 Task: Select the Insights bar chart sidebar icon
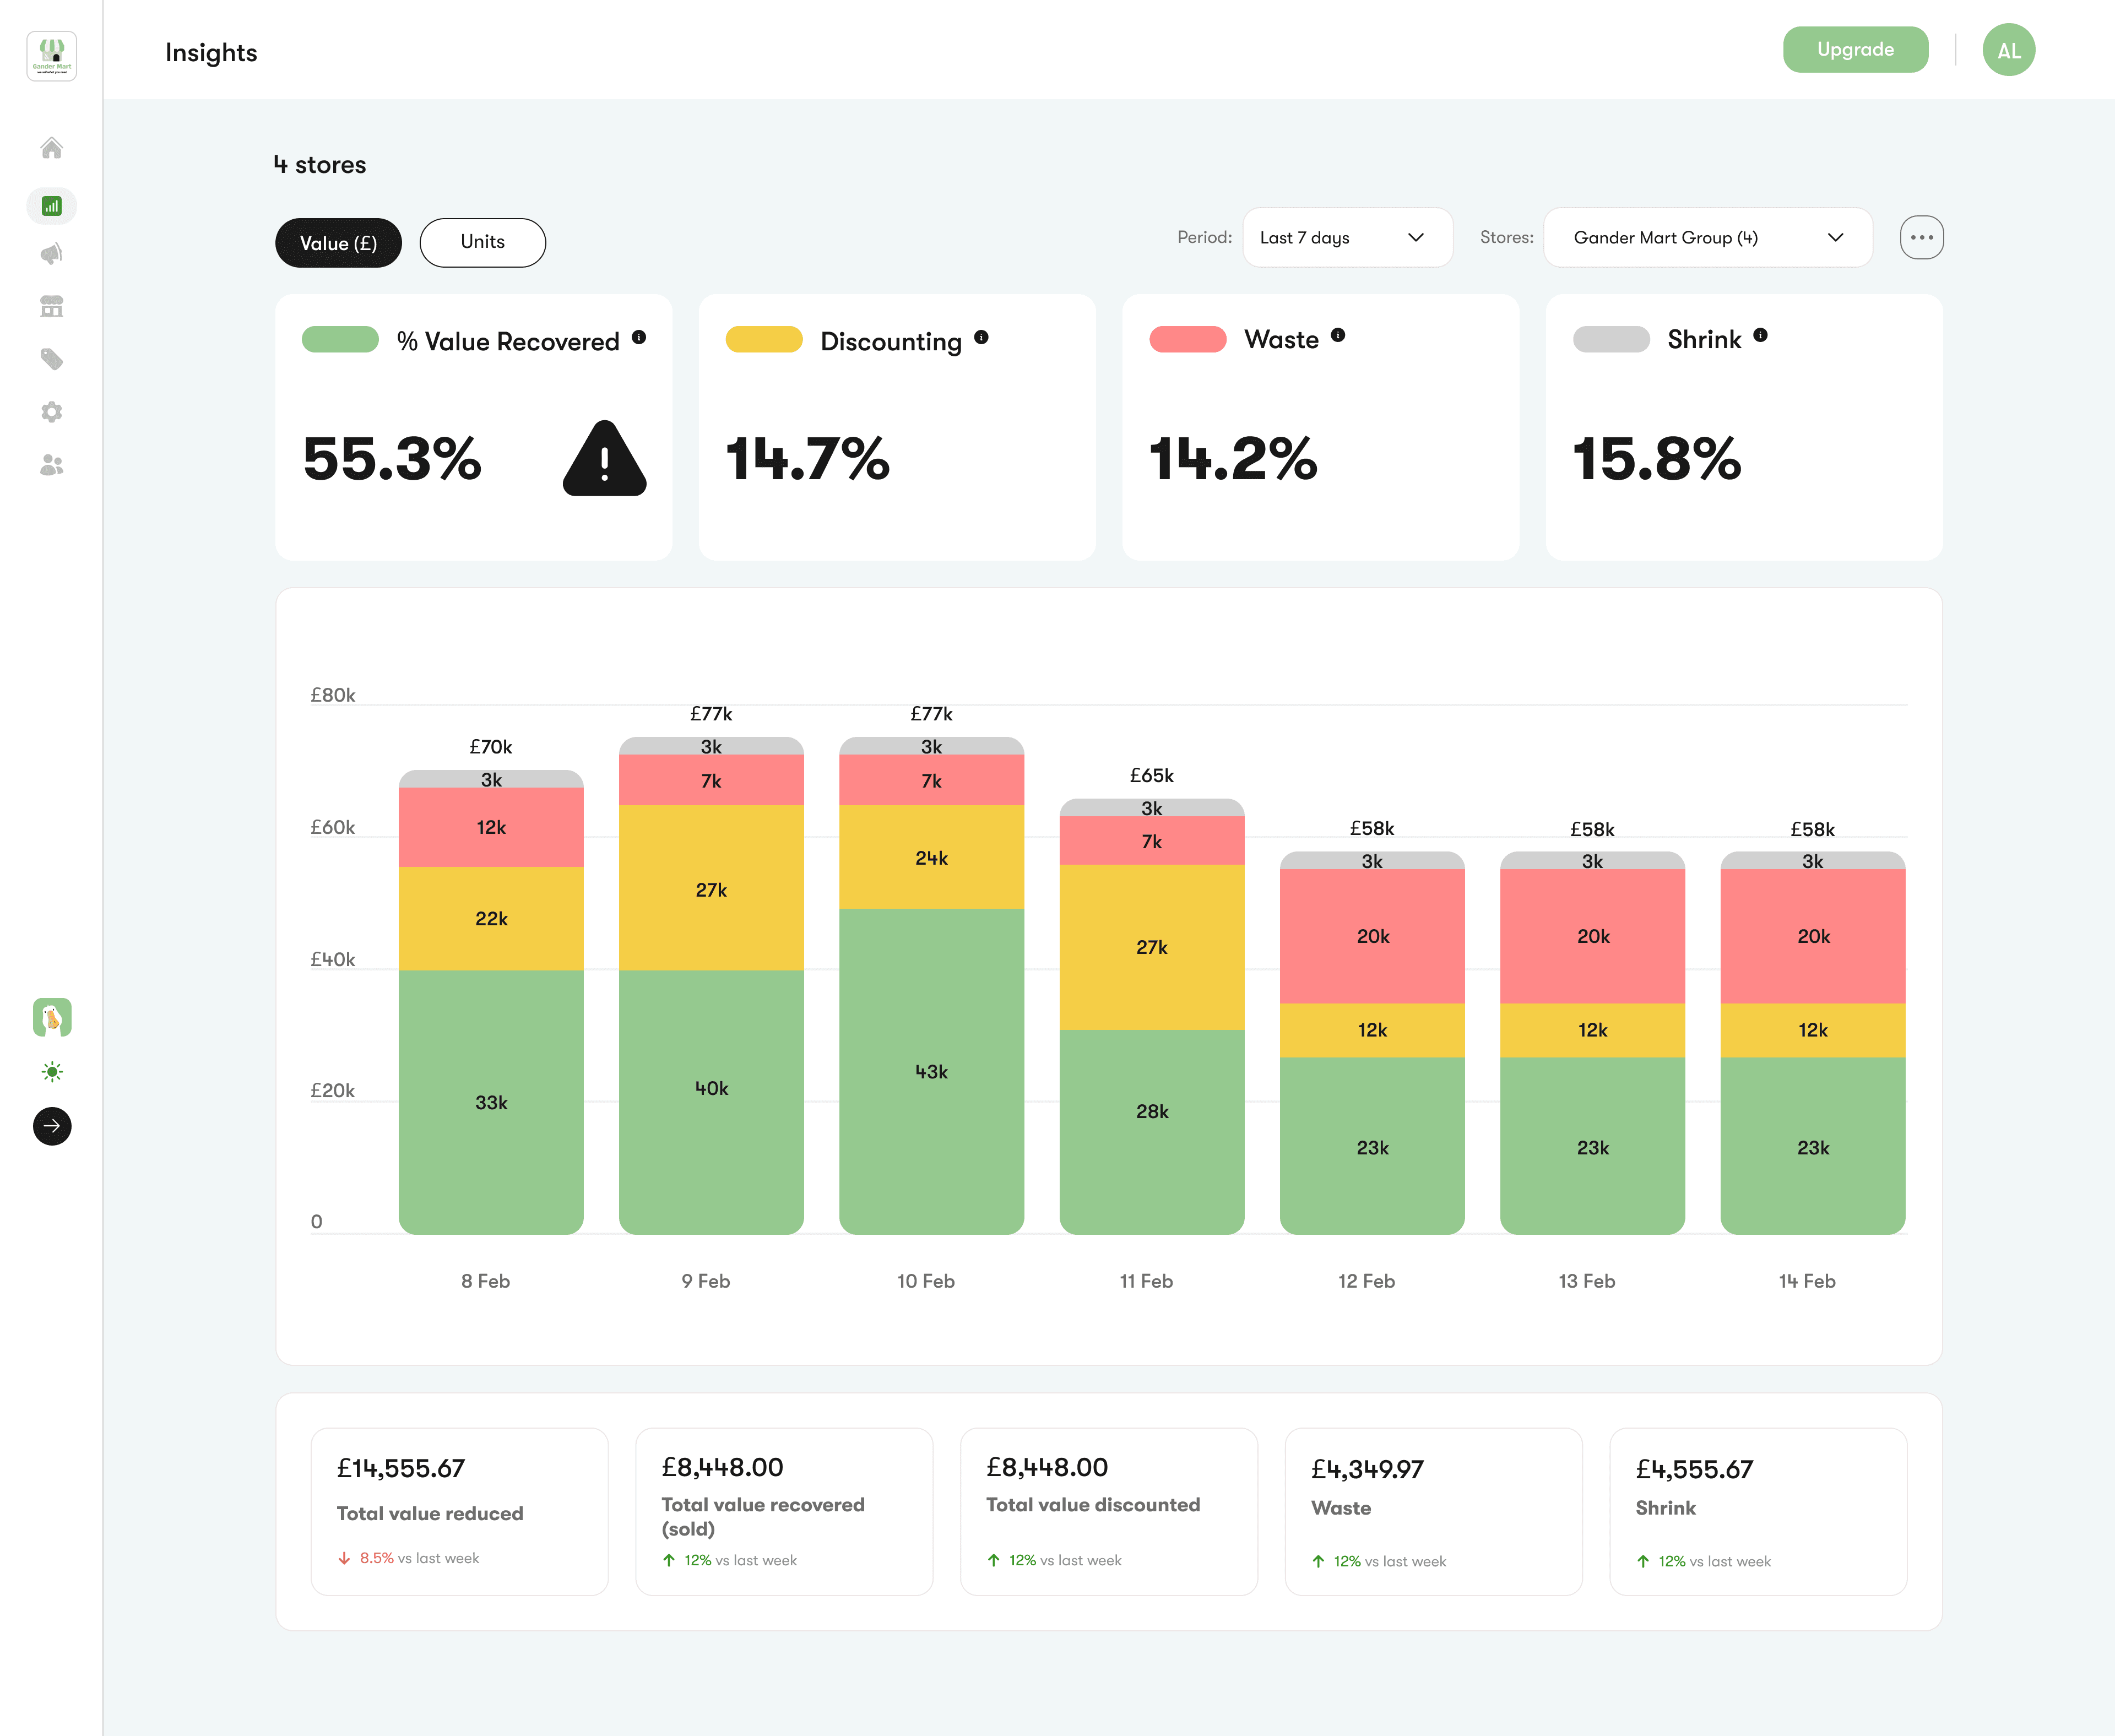[x=52, y=206]
